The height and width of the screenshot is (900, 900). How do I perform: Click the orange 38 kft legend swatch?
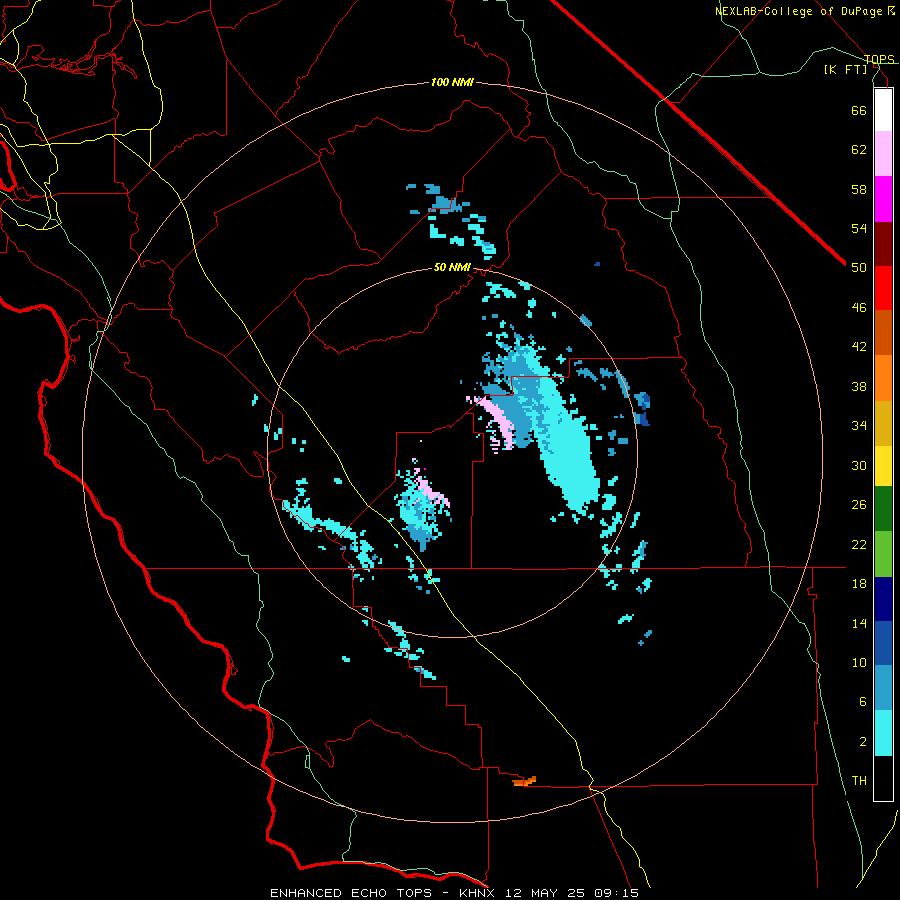coord(883,378)
